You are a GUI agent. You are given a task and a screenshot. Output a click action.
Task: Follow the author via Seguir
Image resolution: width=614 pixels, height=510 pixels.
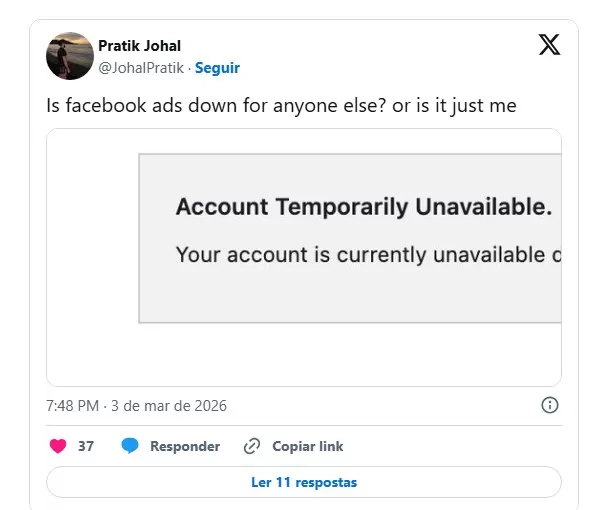pos(217,68)
